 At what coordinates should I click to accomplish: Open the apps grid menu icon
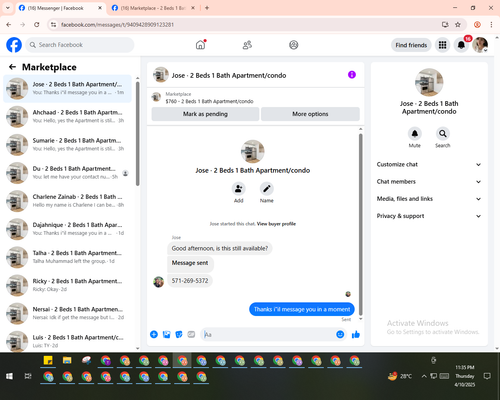coord(442,45)
